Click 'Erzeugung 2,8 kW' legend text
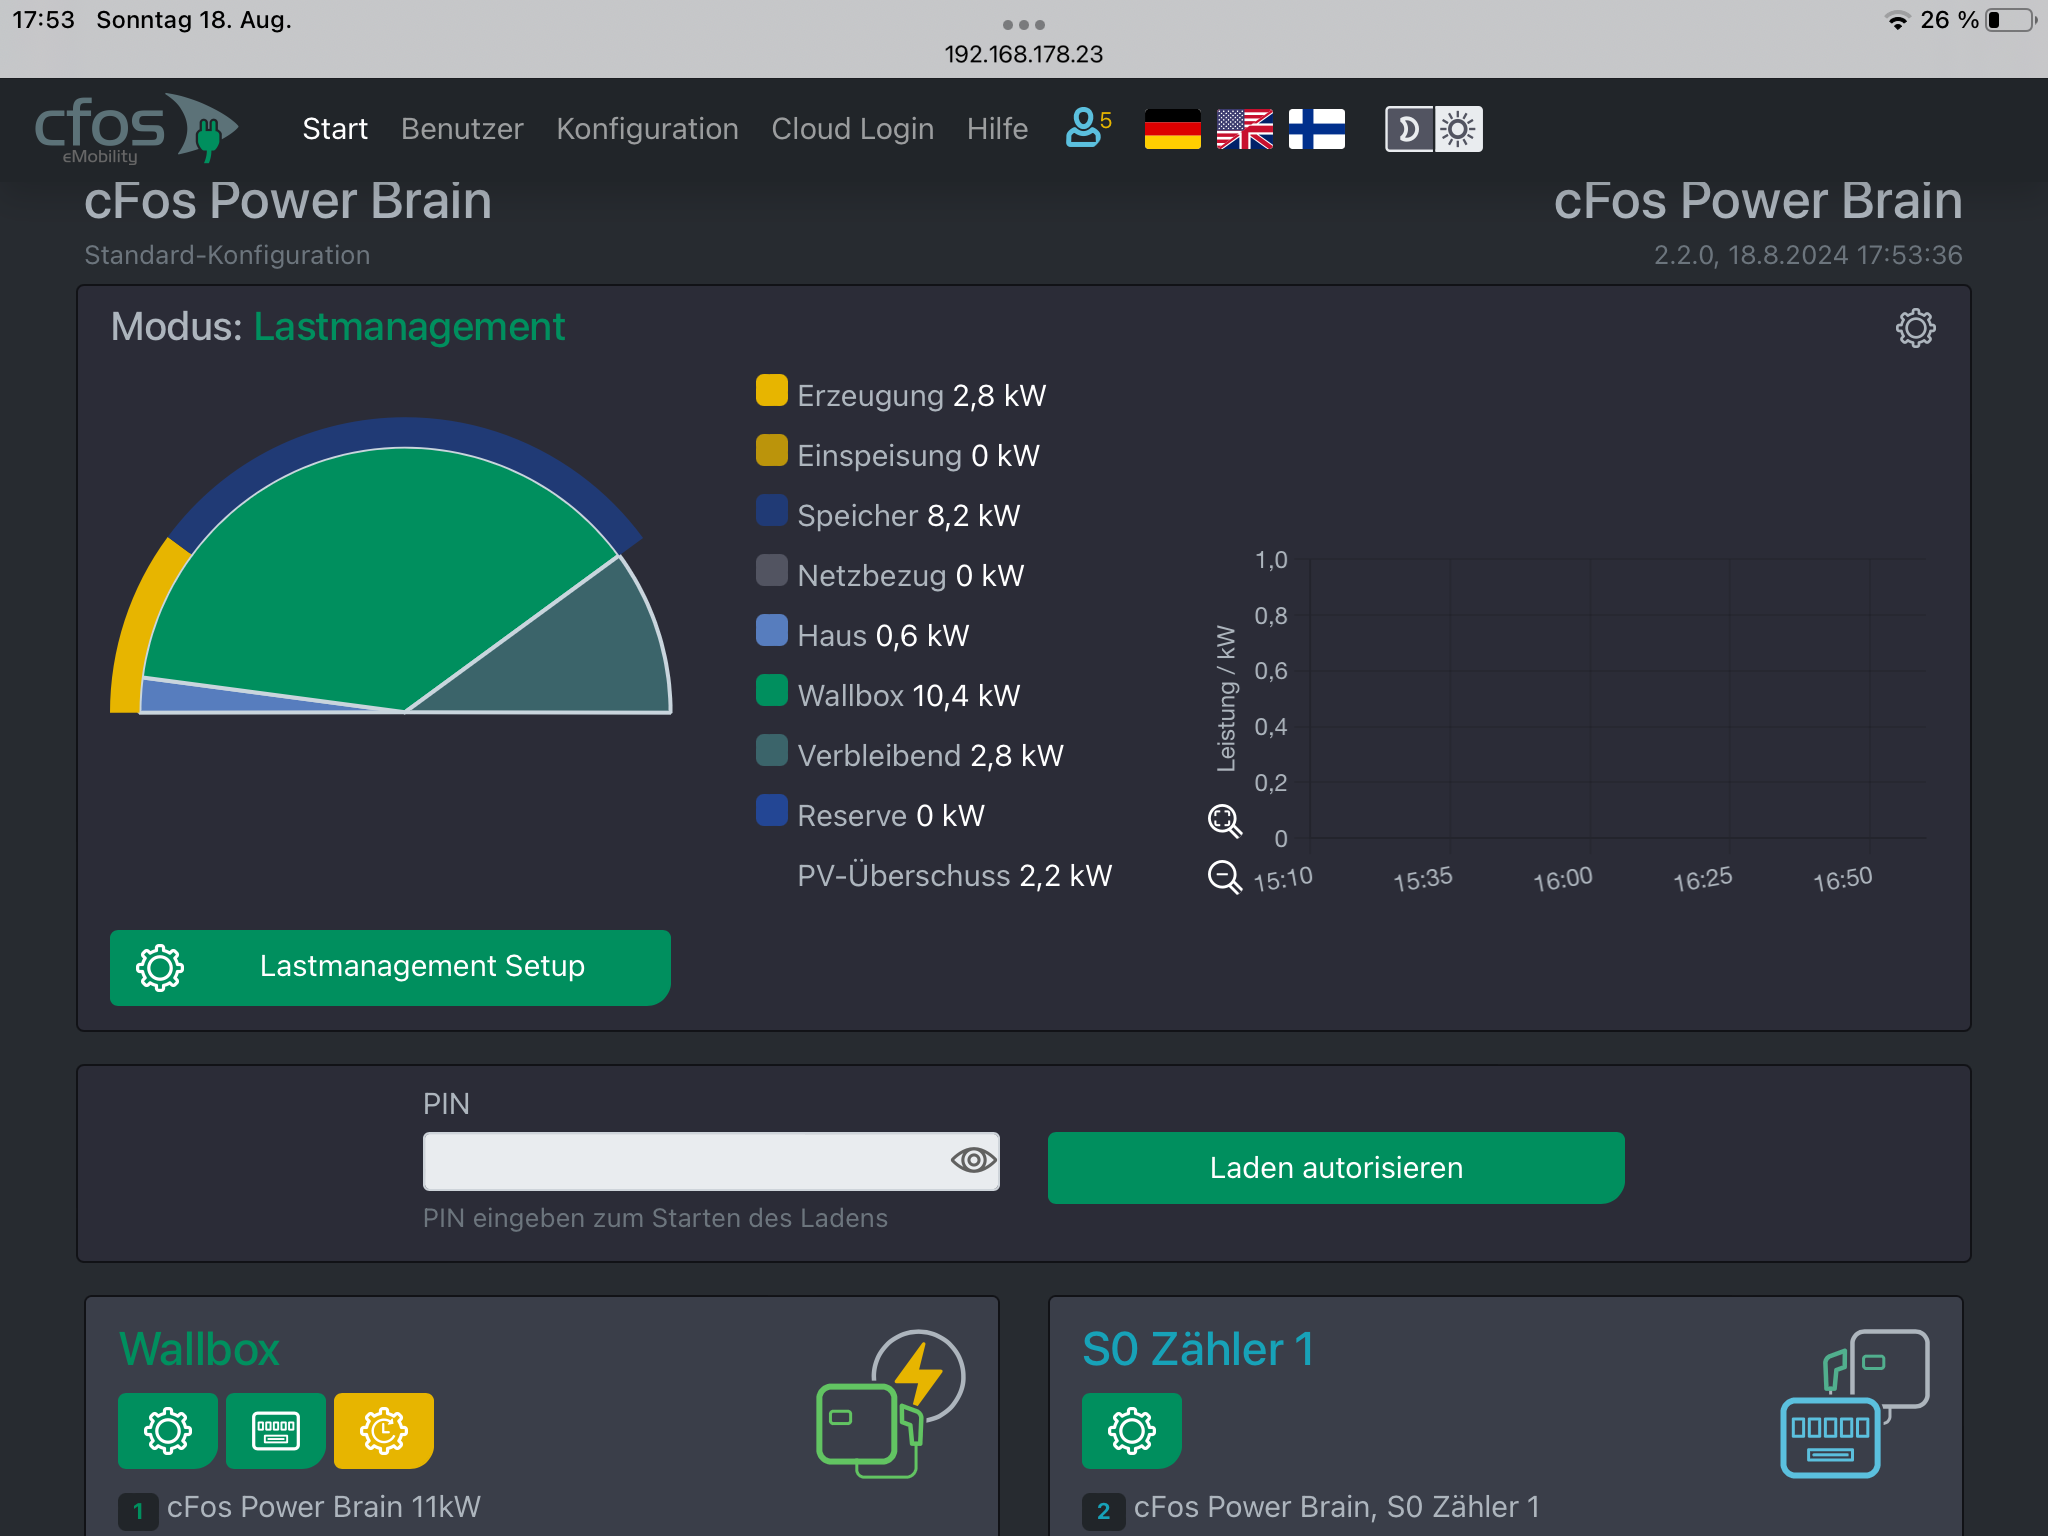2048x1536 pixels. 921,396
